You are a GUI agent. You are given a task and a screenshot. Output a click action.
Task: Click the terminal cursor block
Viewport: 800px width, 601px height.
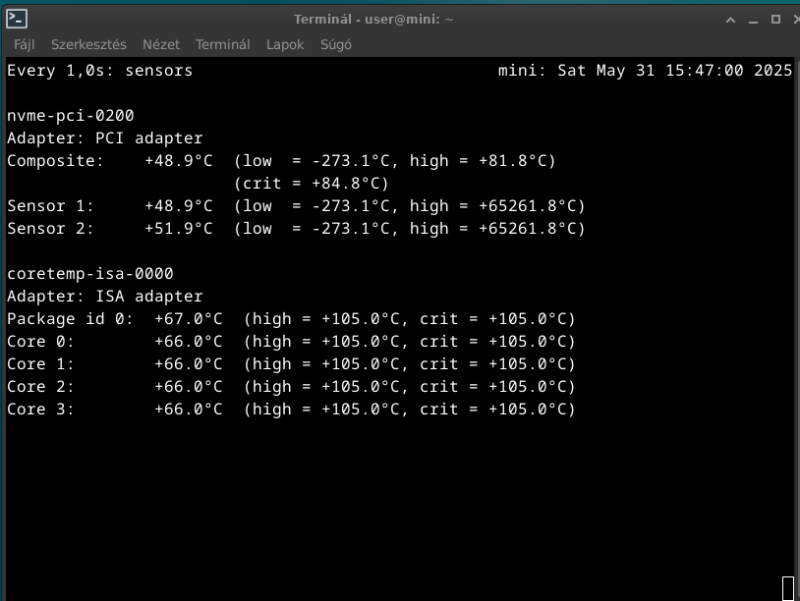pyautogui.click(x=788, y=588)
